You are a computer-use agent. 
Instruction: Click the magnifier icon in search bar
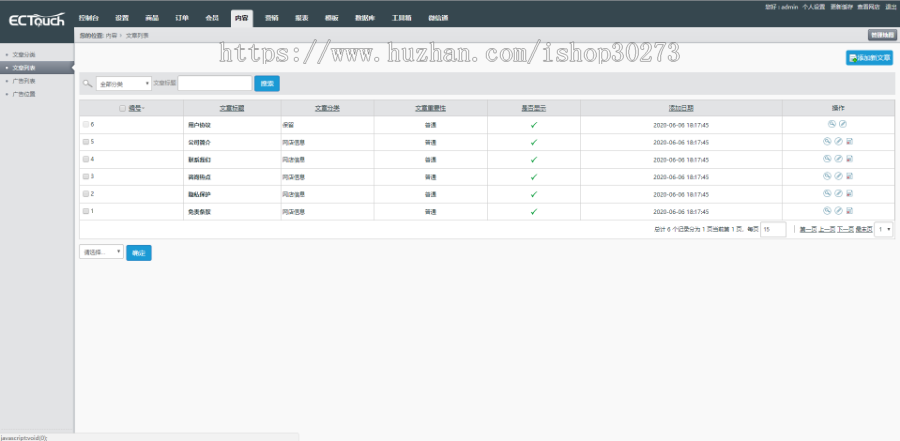[88, 84]
